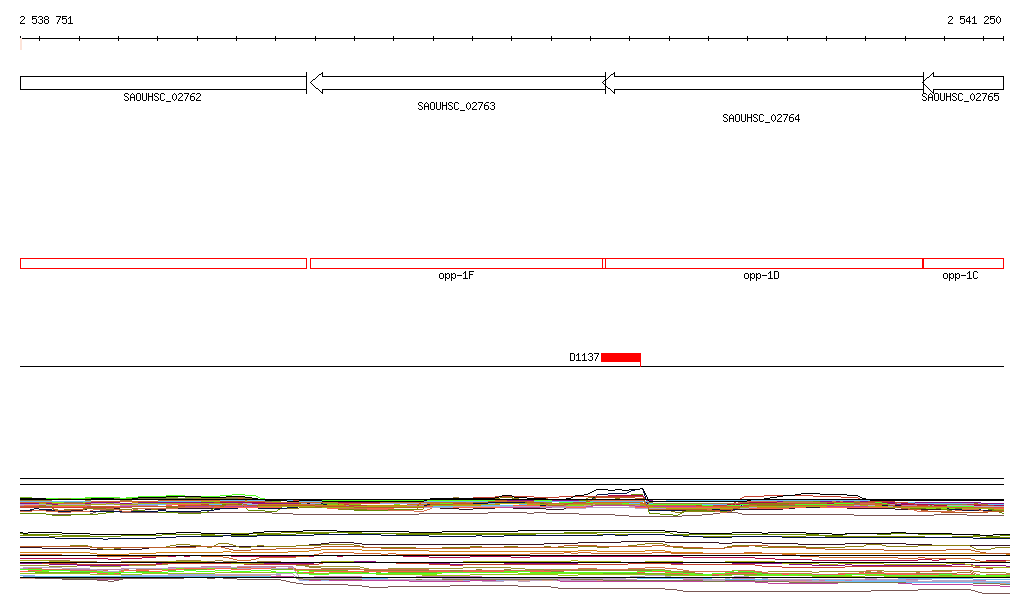Click the SAOUHSC_02762 gene box
1024x611 pixels.
click(163, 83)
